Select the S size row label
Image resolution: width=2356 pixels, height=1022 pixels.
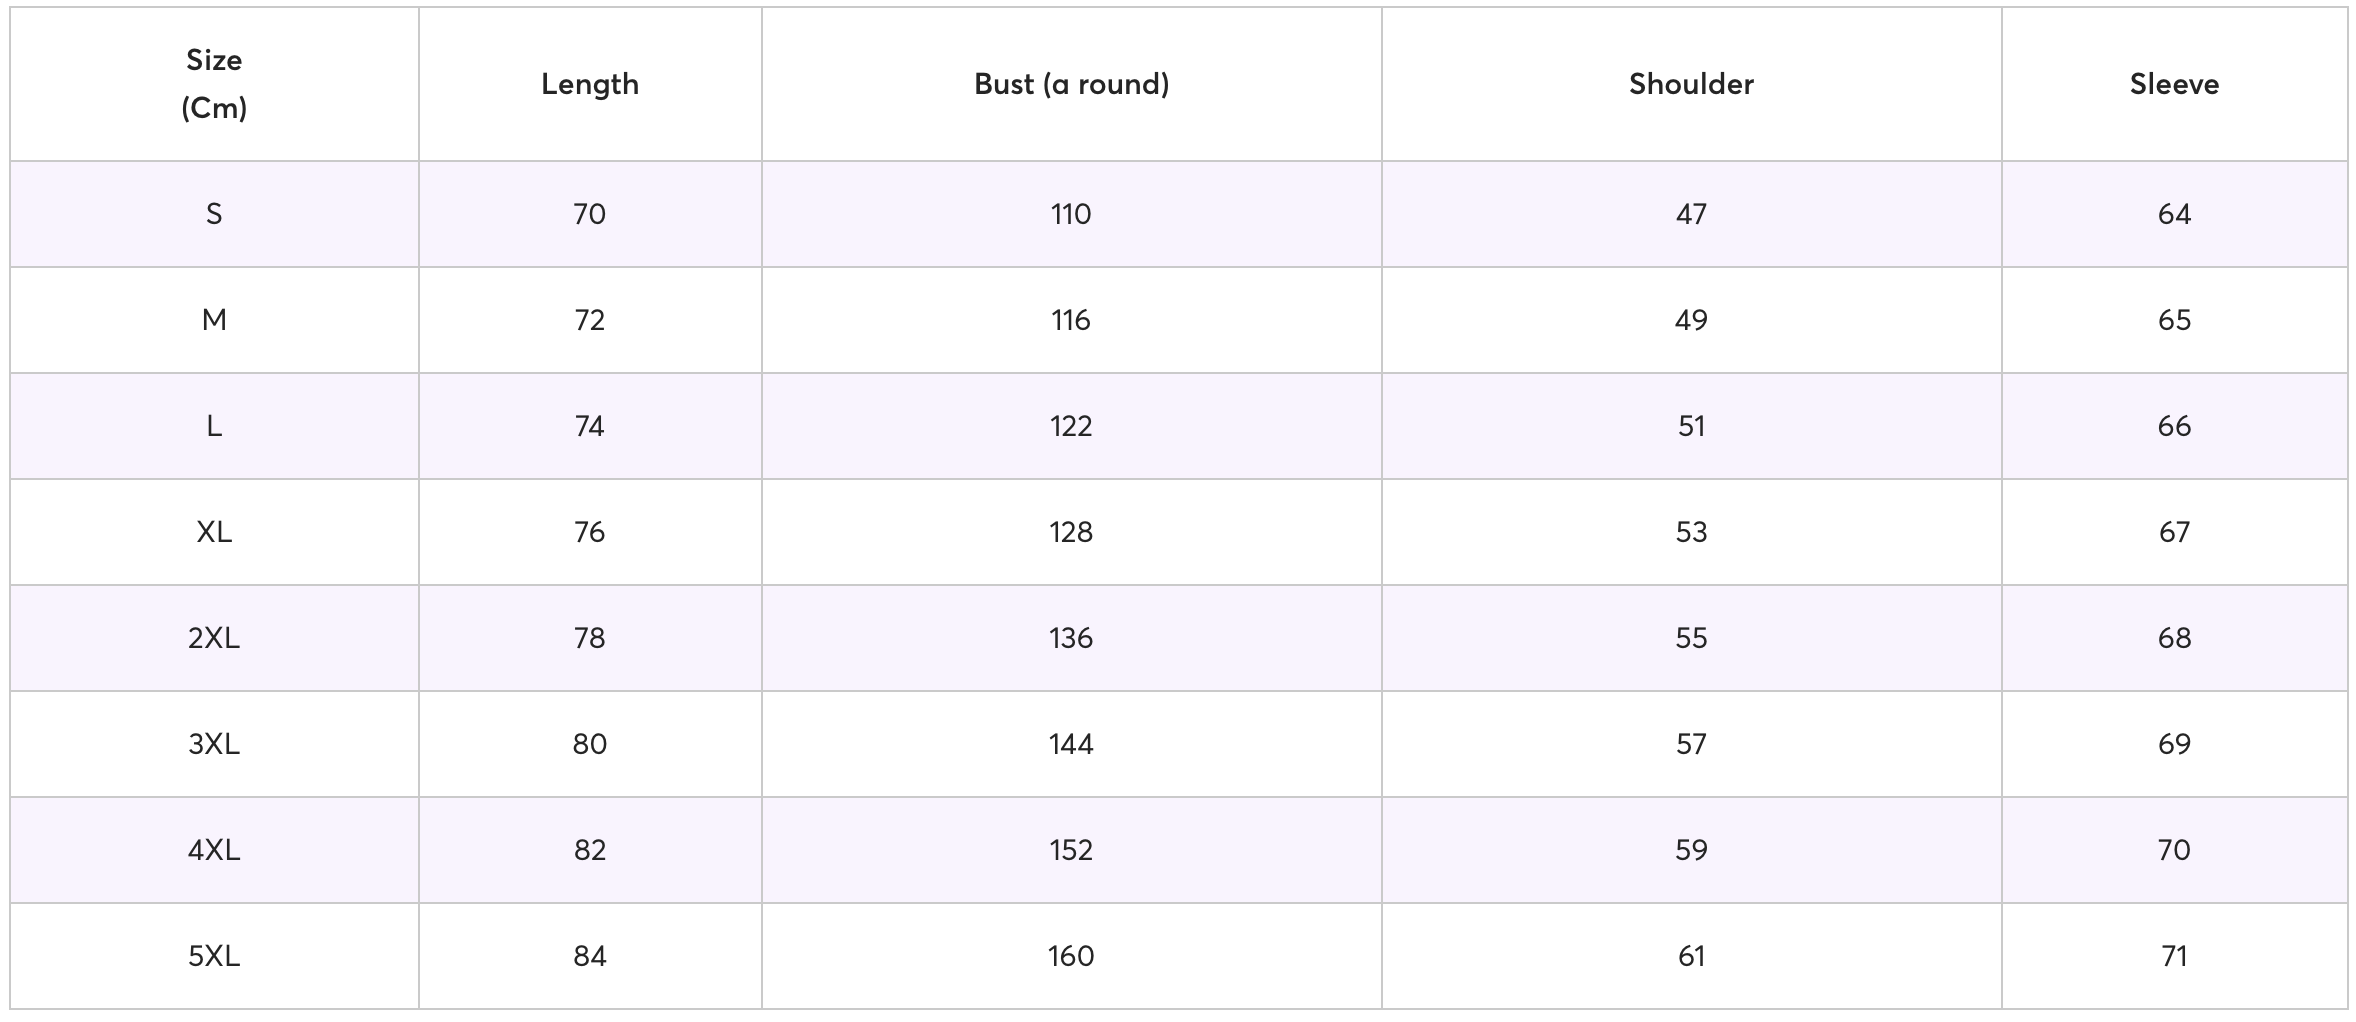214,214
